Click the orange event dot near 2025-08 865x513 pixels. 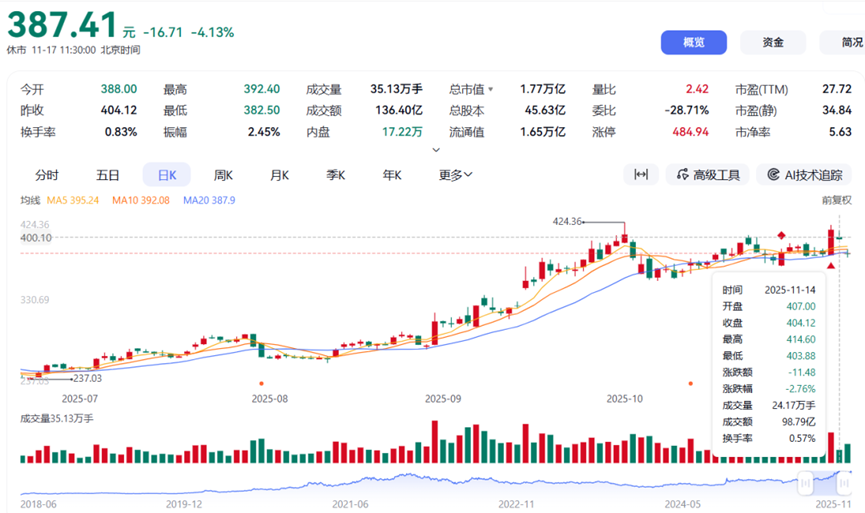point(261,382)
